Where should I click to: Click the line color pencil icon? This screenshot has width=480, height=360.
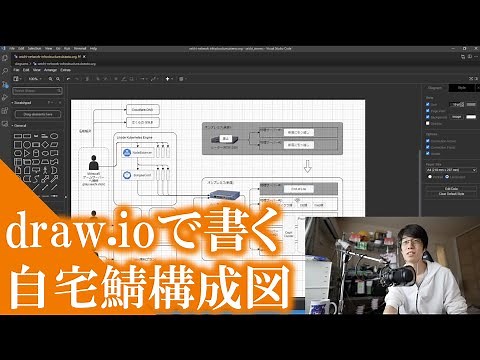pyautogui.click(x=124, y=79)
